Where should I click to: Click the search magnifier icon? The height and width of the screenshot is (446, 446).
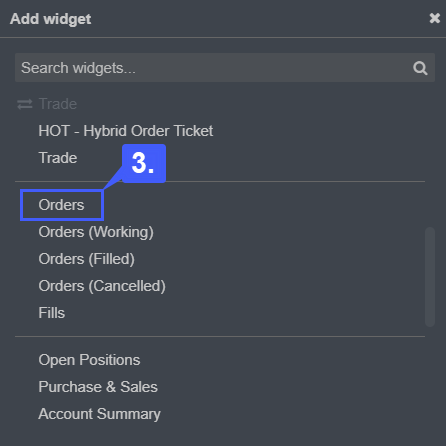pyautogui.click(x=420, y=68)
